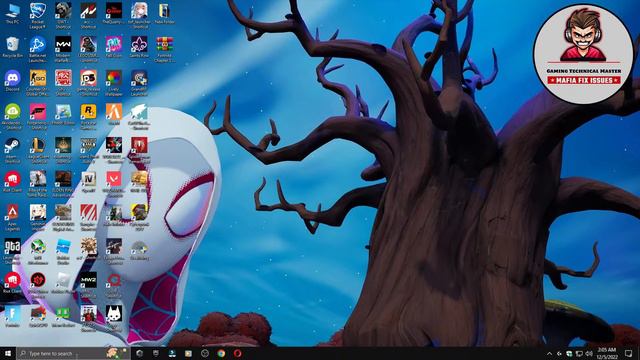Open the red Q-shaped desktop shortcut
Viewport: 640px width, 360px height.
113,285
